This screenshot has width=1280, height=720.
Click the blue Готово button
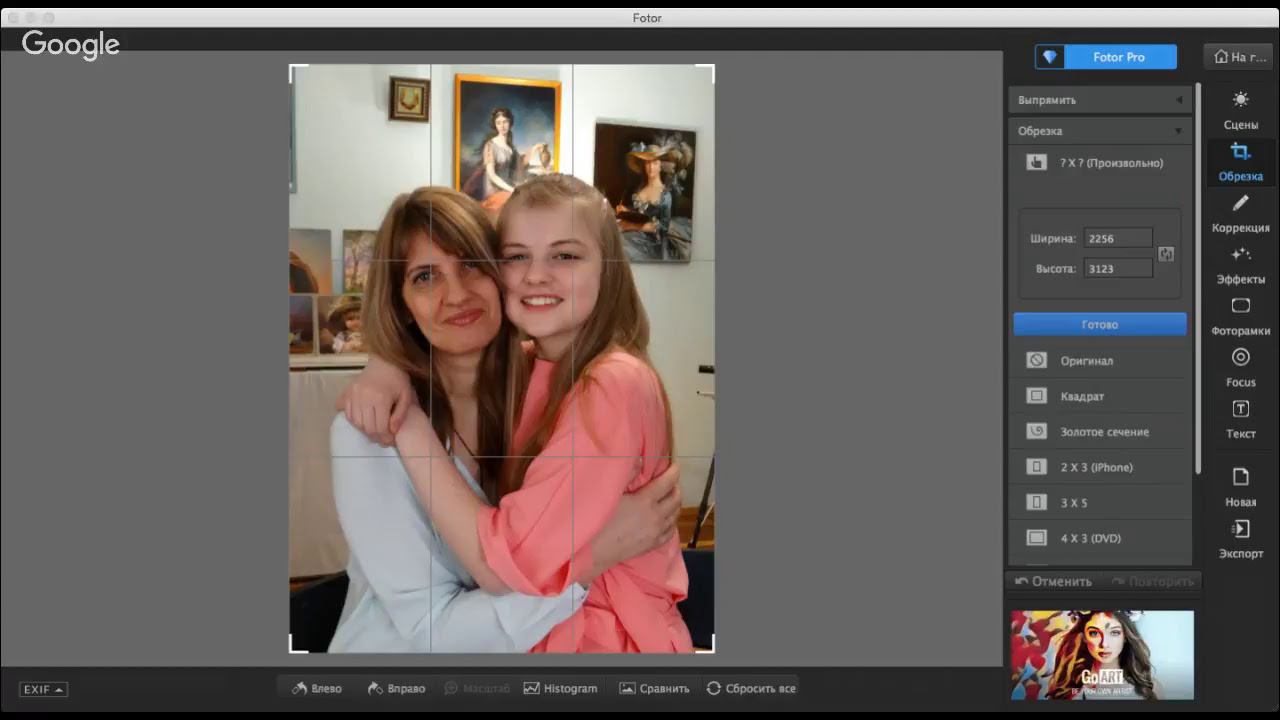click(x=1100, y=324)
